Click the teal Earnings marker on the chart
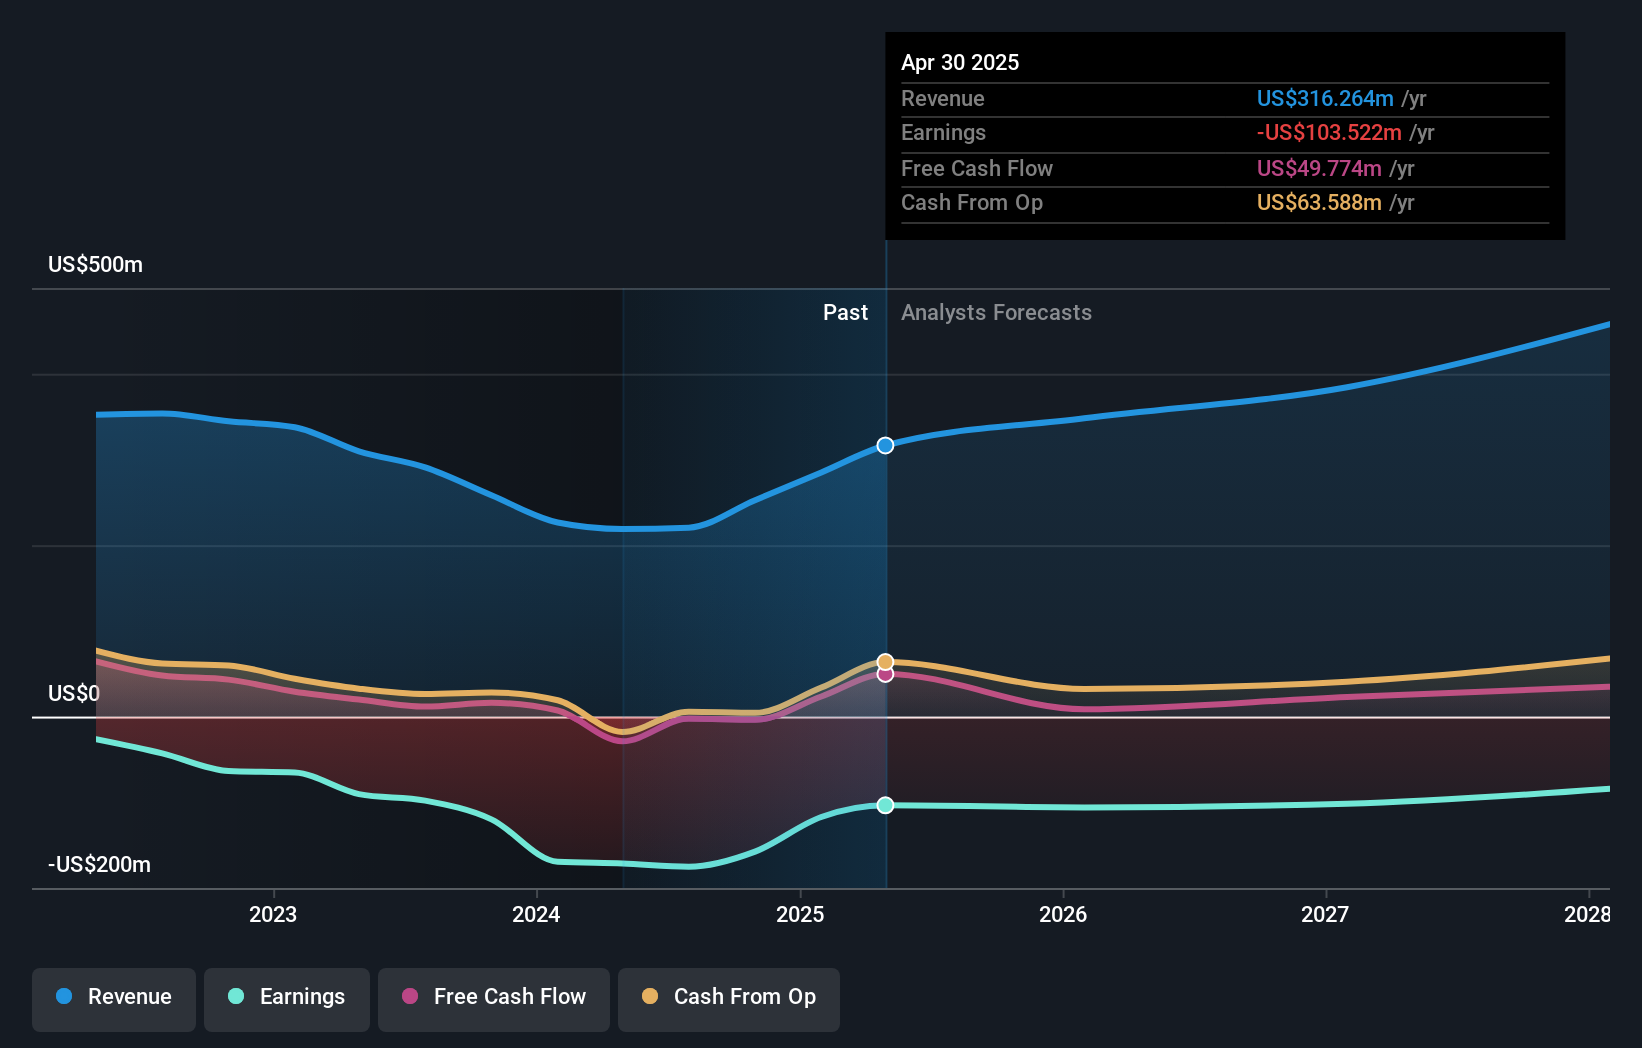1642x1048 pixels. click(884, 805)
